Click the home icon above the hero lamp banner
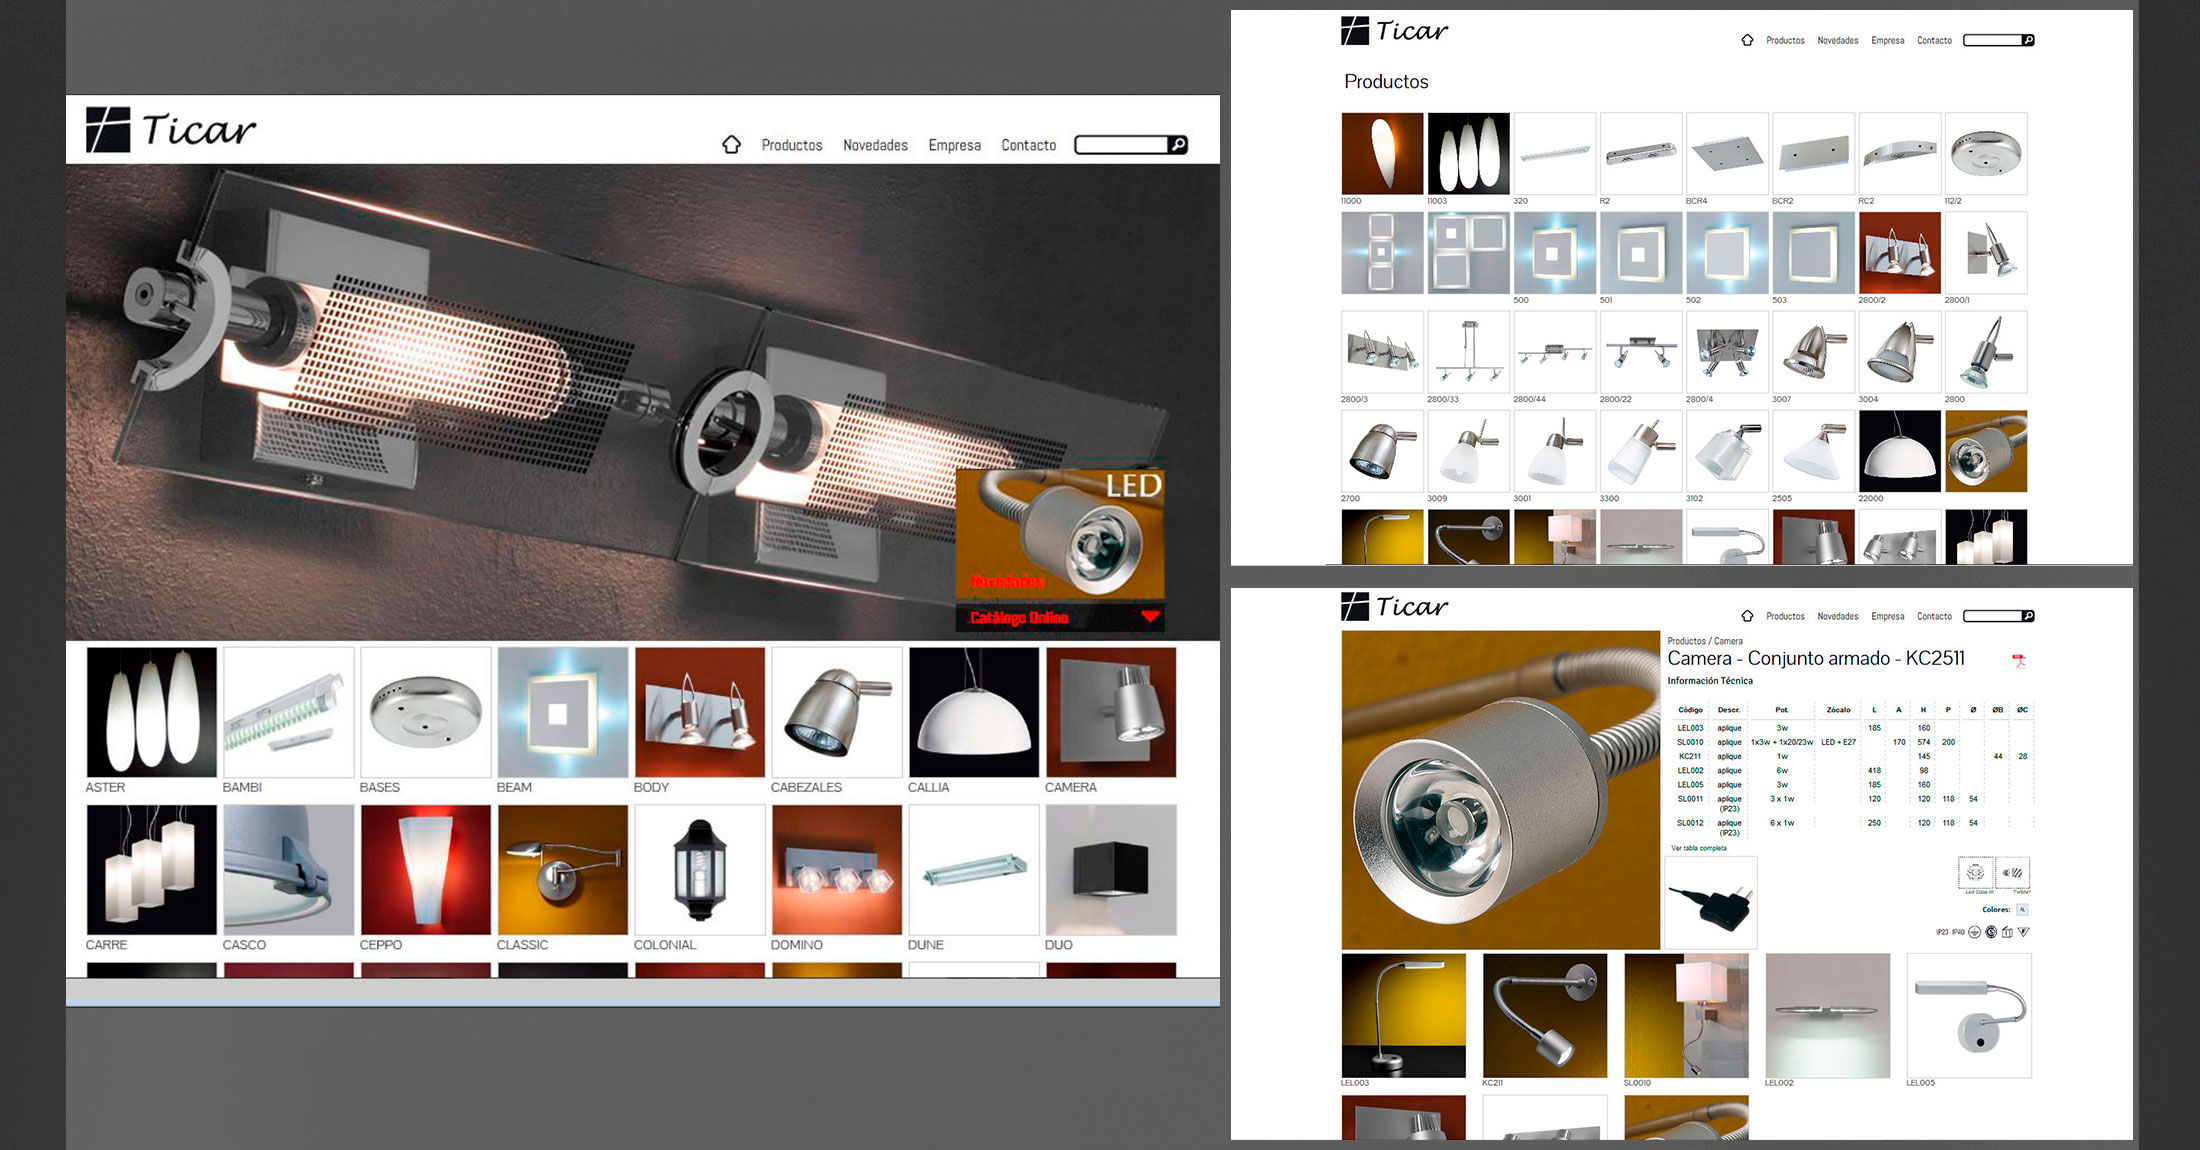 tap(731, 145)
